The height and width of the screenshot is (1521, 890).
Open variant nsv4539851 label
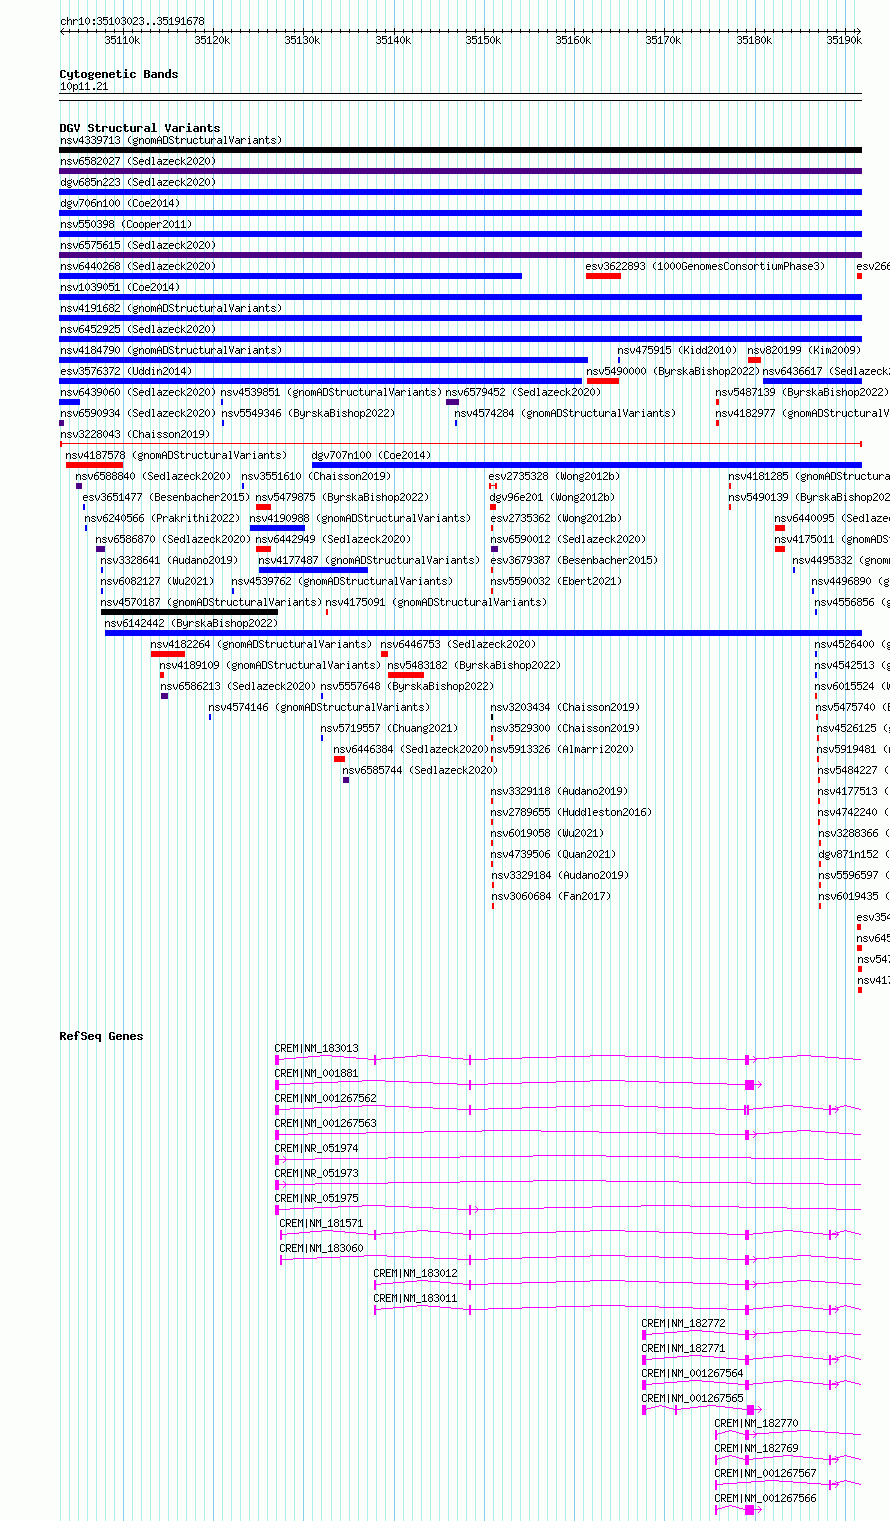331,392
